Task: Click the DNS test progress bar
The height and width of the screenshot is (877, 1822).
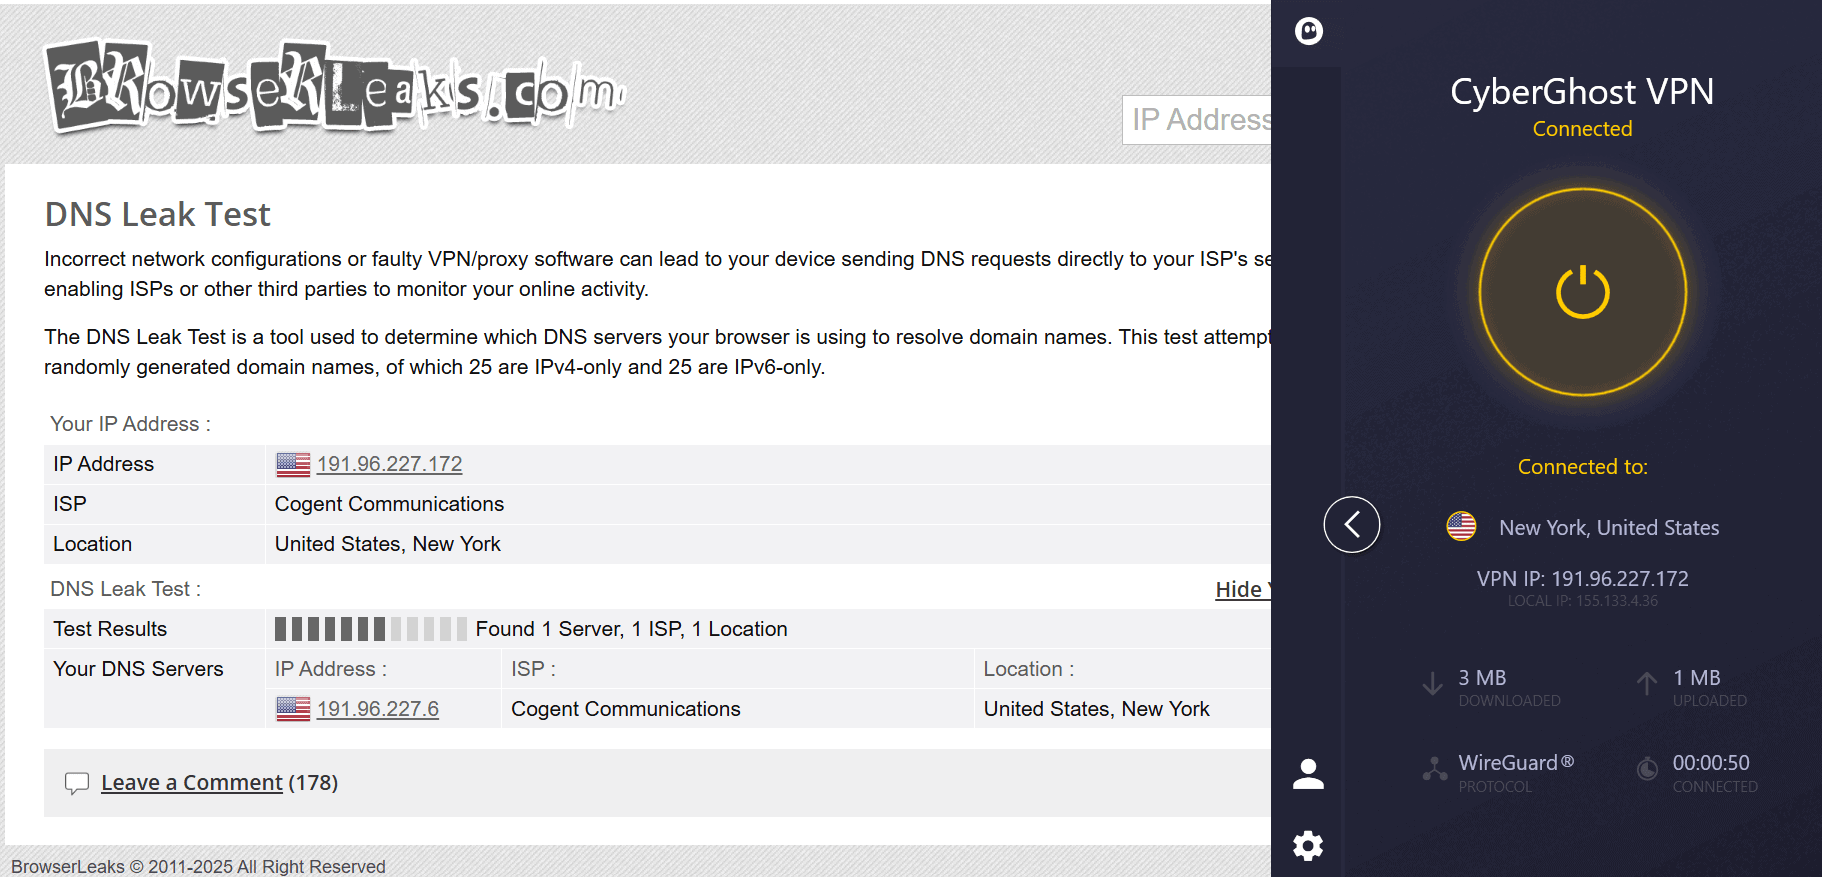Action: pos(371,629)
